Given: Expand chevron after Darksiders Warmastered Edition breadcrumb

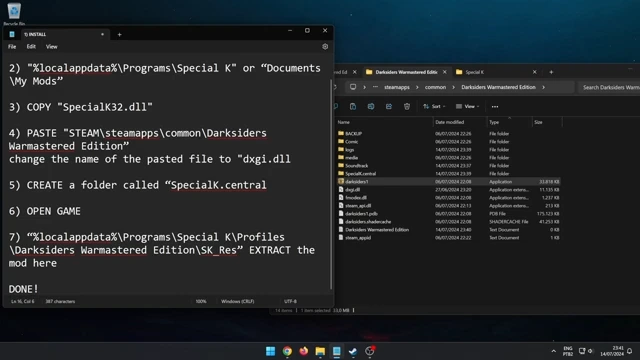Looking at the screenshot, I should [543, 87].
